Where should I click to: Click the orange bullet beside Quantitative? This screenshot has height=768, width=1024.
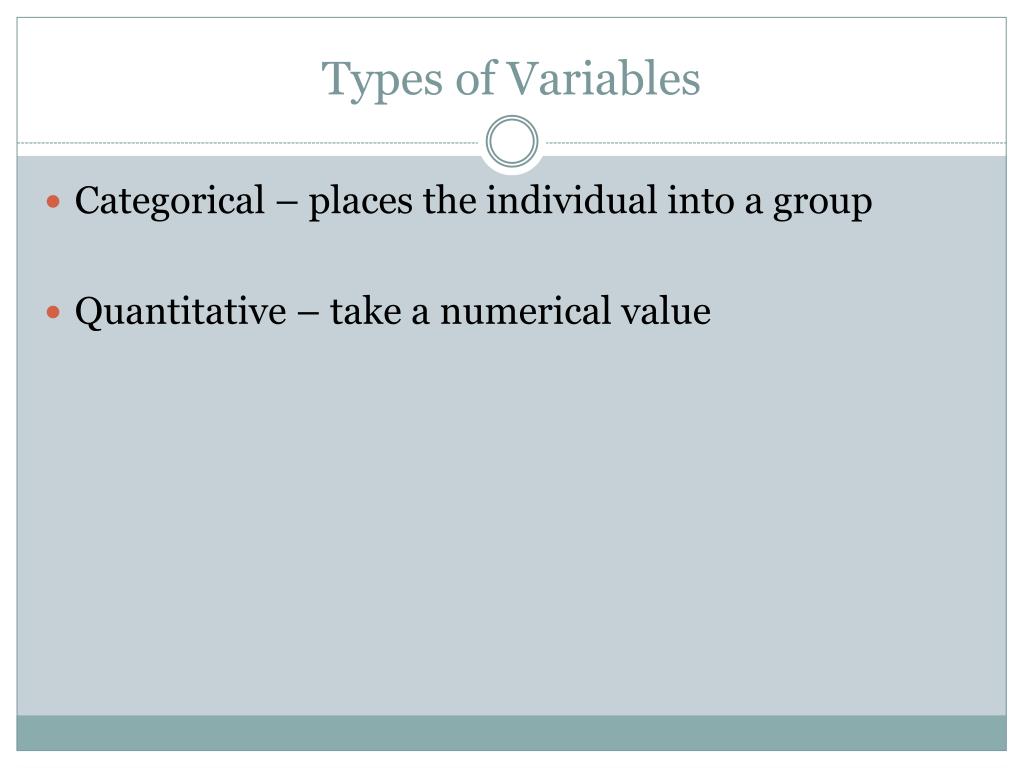(x=54, y=312)
